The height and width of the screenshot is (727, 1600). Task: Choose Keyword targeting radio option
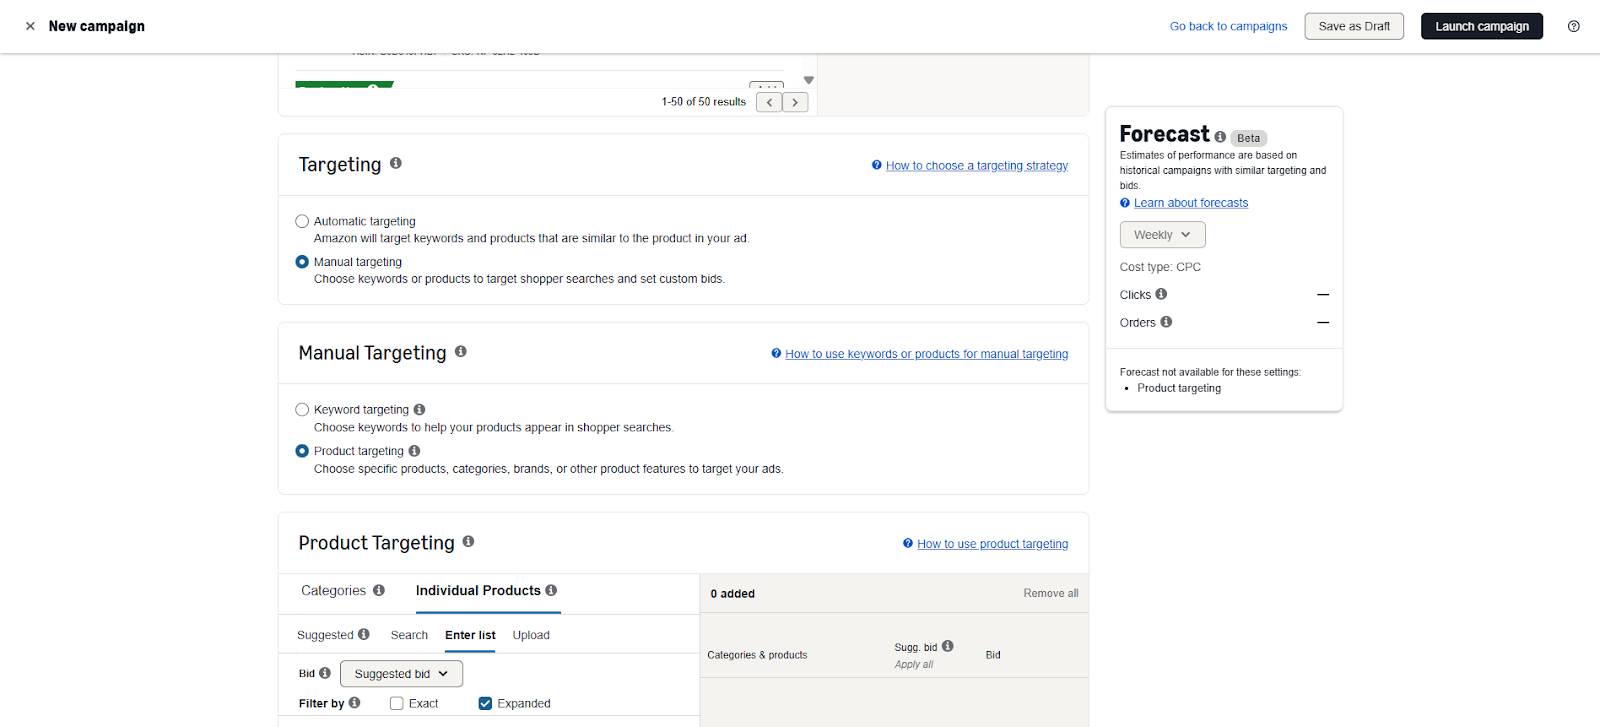click(302, 409)
